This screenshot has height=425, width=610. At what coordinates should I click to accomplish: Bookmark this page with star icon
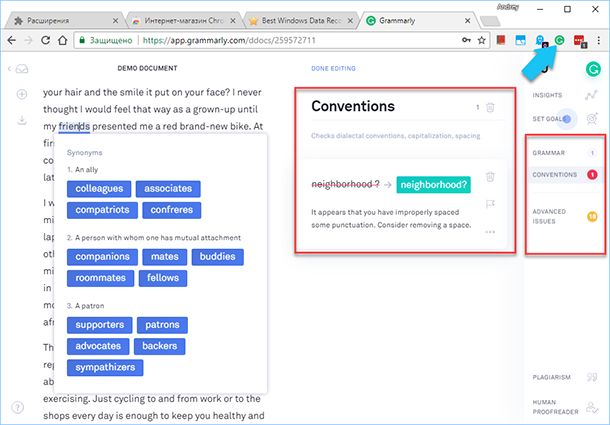(481, 41)
